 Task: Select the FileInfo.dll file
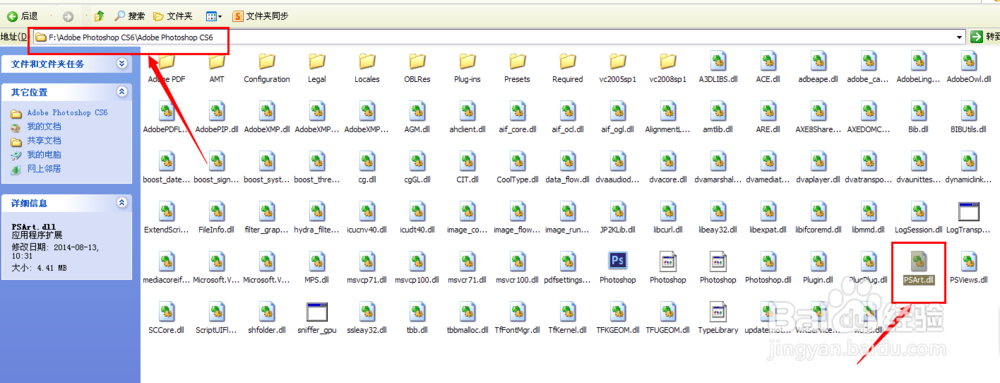pyautogui.click(x=216, y=218)
